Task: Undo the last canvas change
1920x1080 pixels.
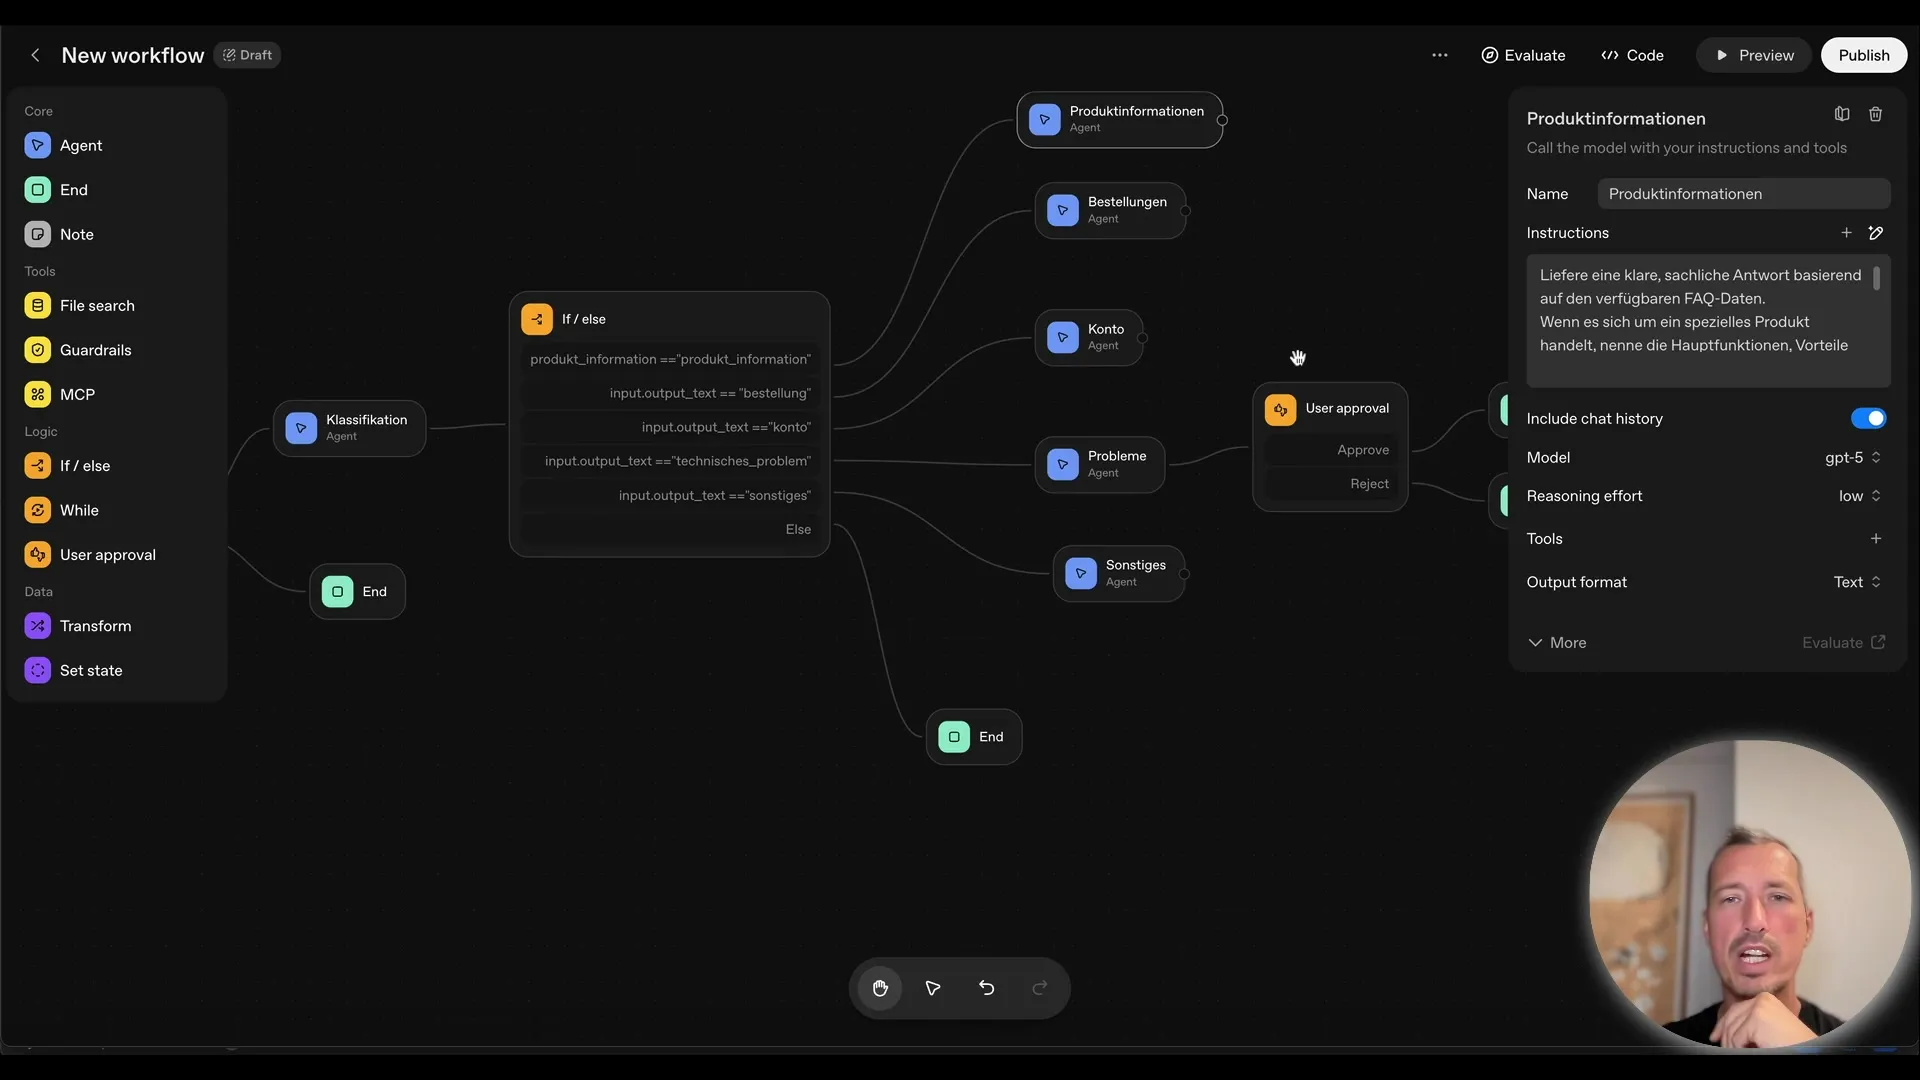Action: coord(986,988)
